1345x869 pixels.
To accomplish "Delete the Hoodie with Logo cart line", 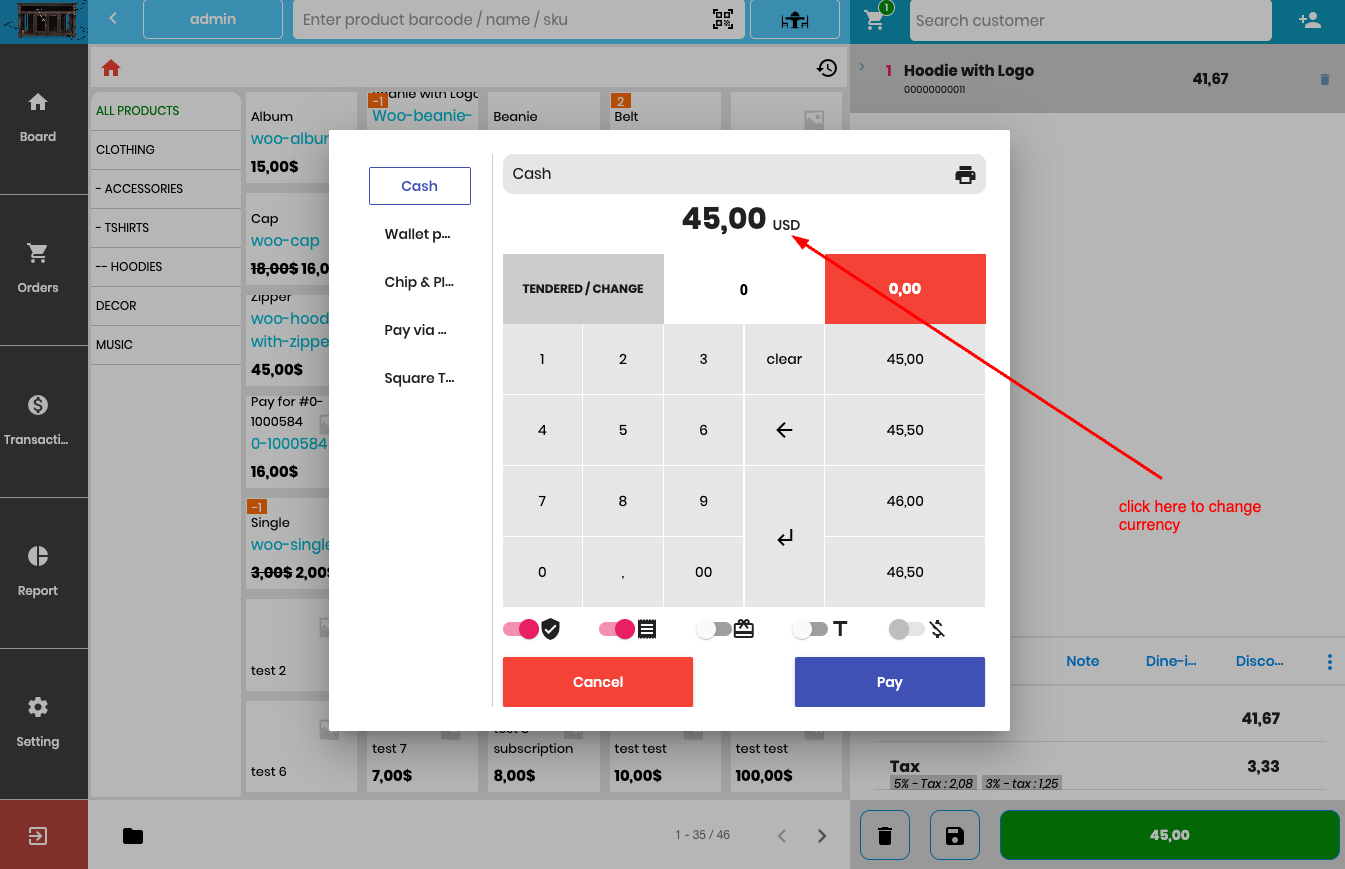I will pyautogui.click(x=1325, y=80).
